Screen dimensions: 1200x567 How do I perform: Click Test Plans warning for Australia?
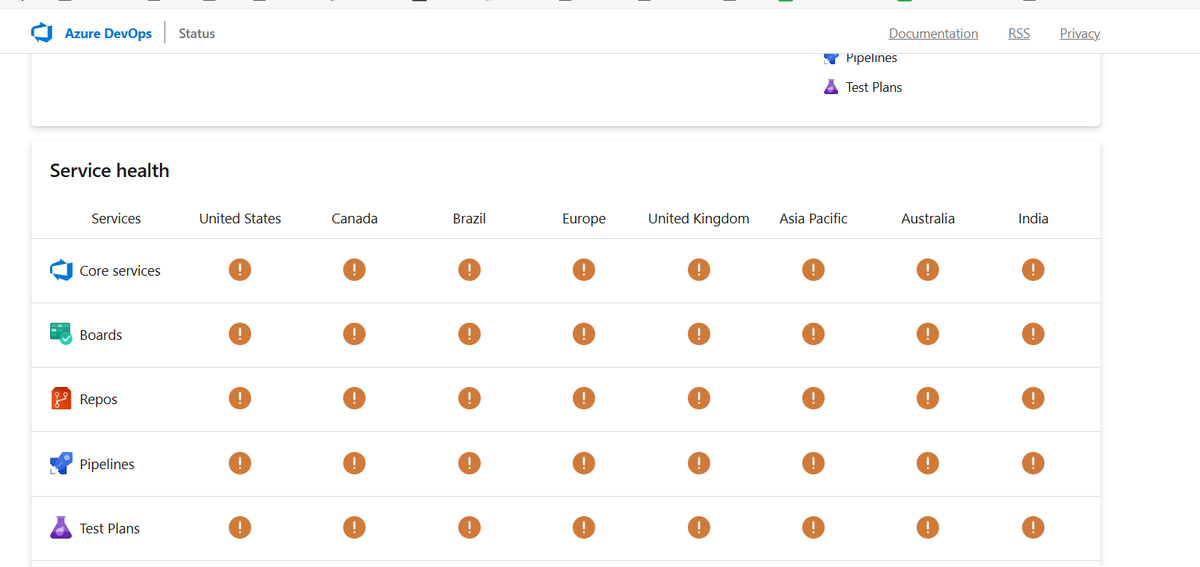tap(928, 527)
